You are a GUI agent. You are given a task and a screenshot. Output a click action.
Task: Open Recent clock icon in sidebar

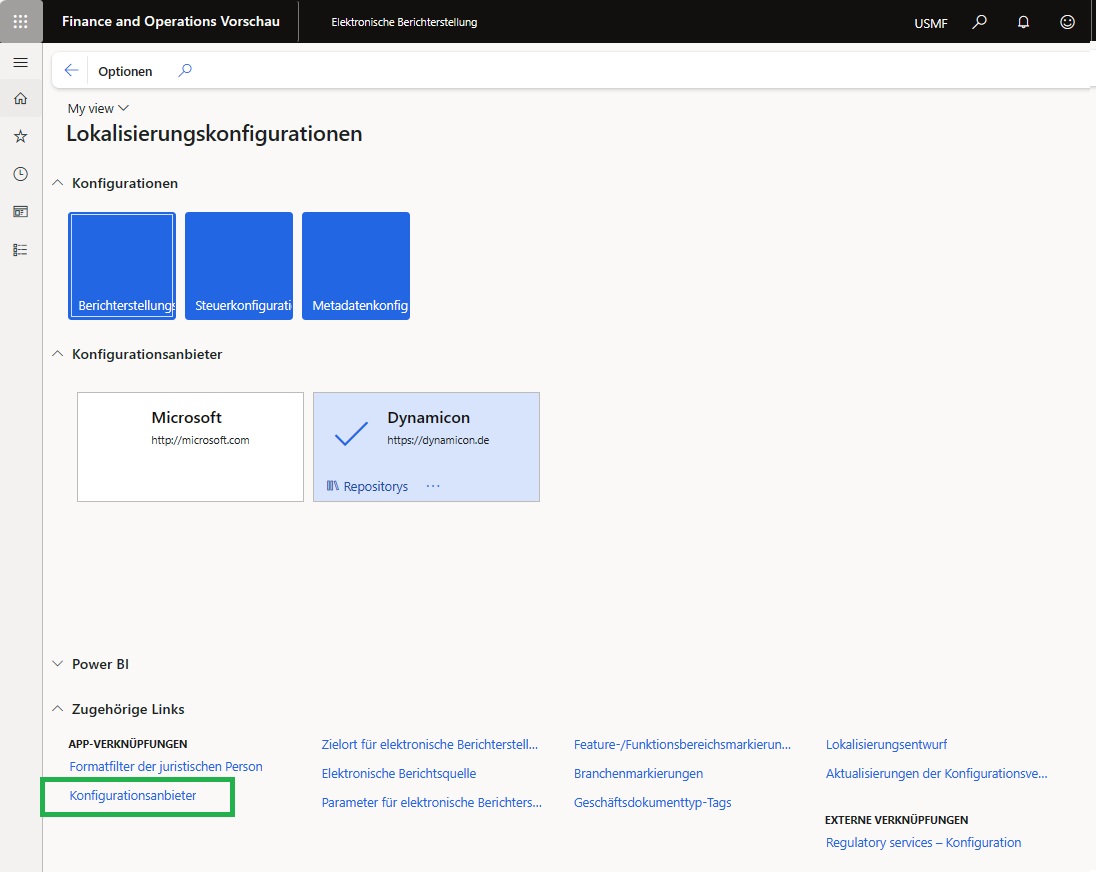tap(20, 174)
